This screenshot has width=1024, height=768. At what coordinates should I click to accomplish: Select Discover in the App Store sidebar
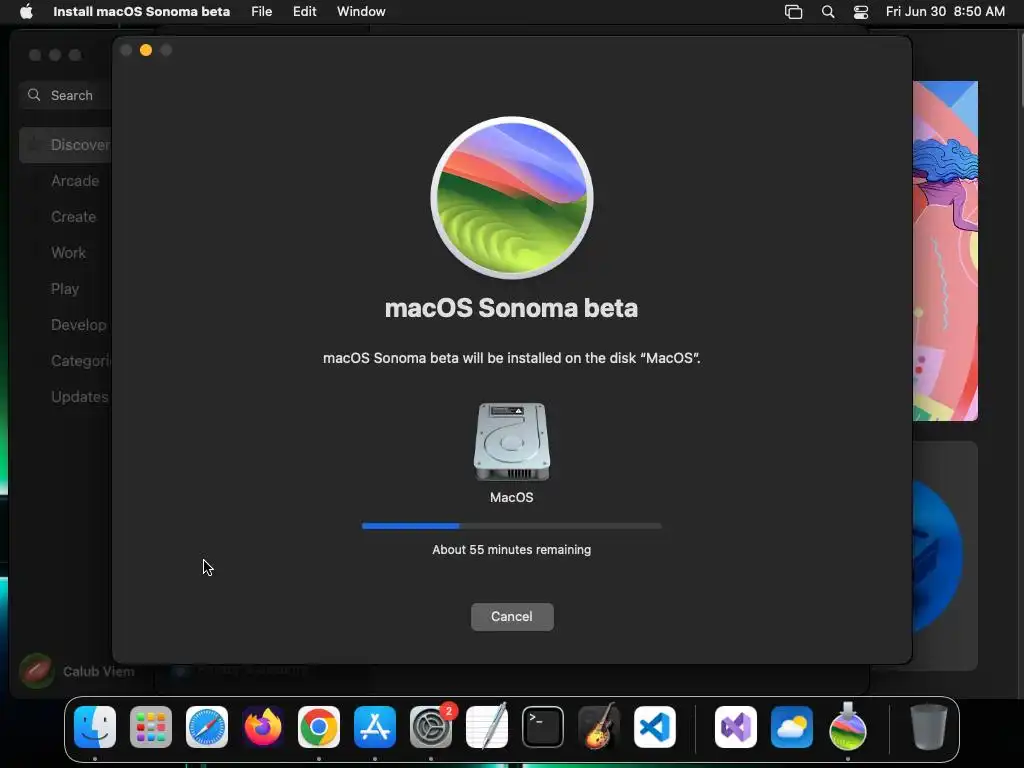[65, 145]
